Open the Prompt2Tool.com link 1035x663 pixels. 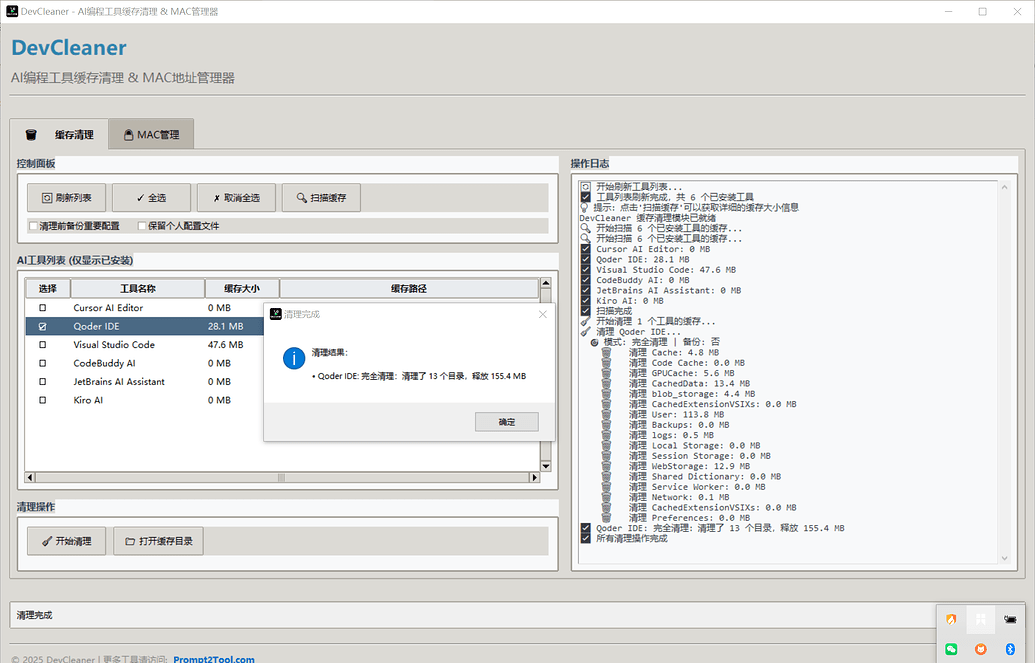(211, 658)
